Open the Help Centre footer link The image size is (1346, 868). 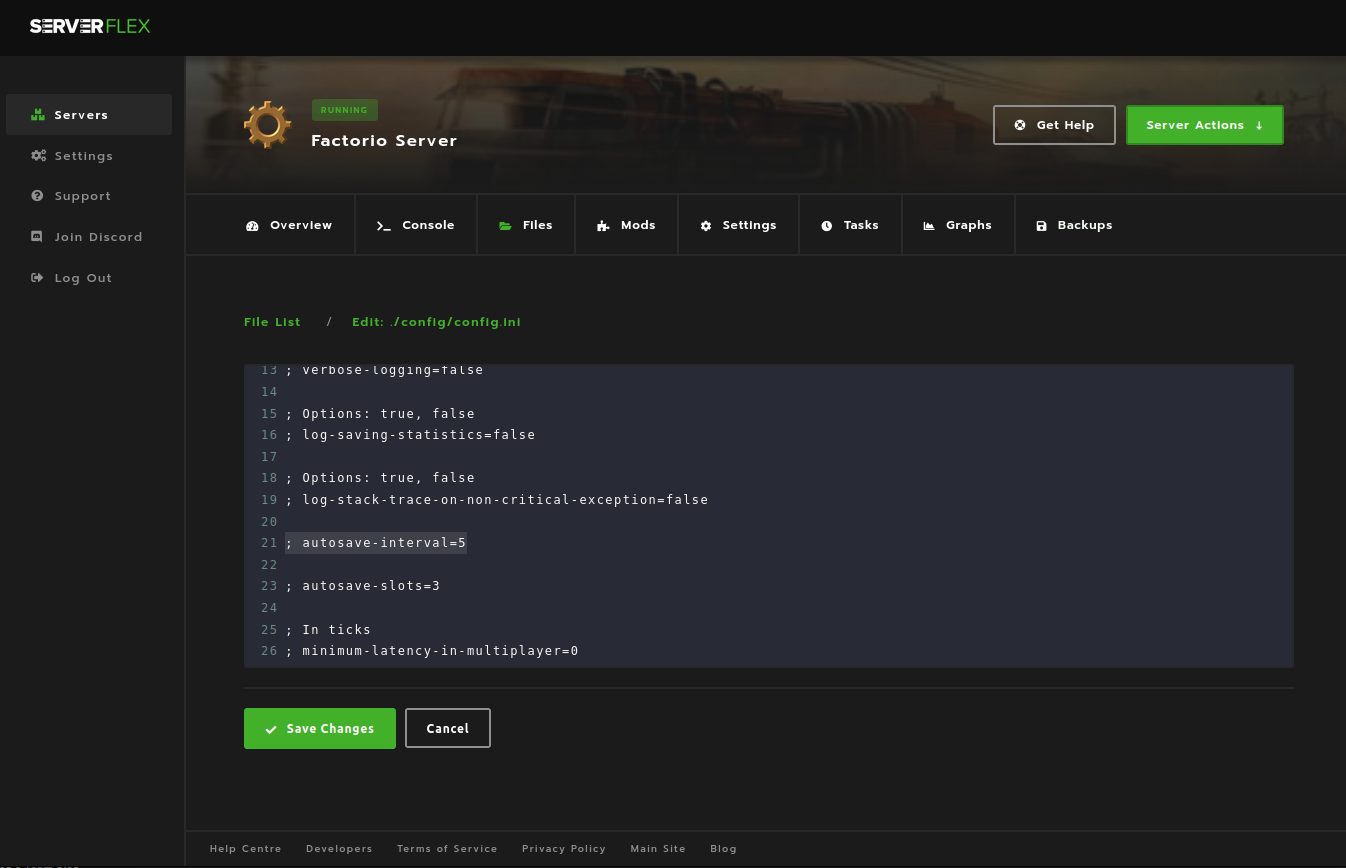click(x=246, y=849)
